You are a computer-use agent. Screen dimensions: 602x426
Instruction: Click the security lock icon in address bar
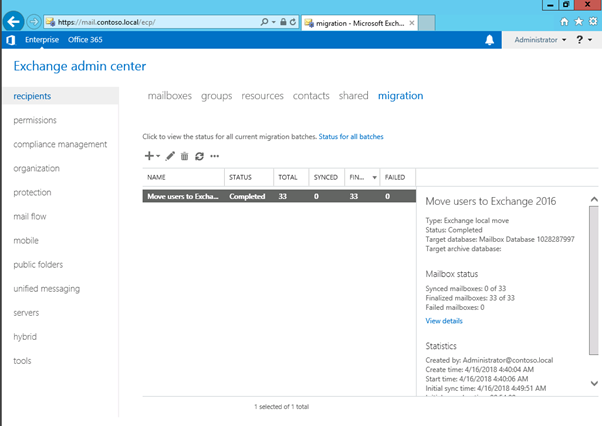click(283, 22)
